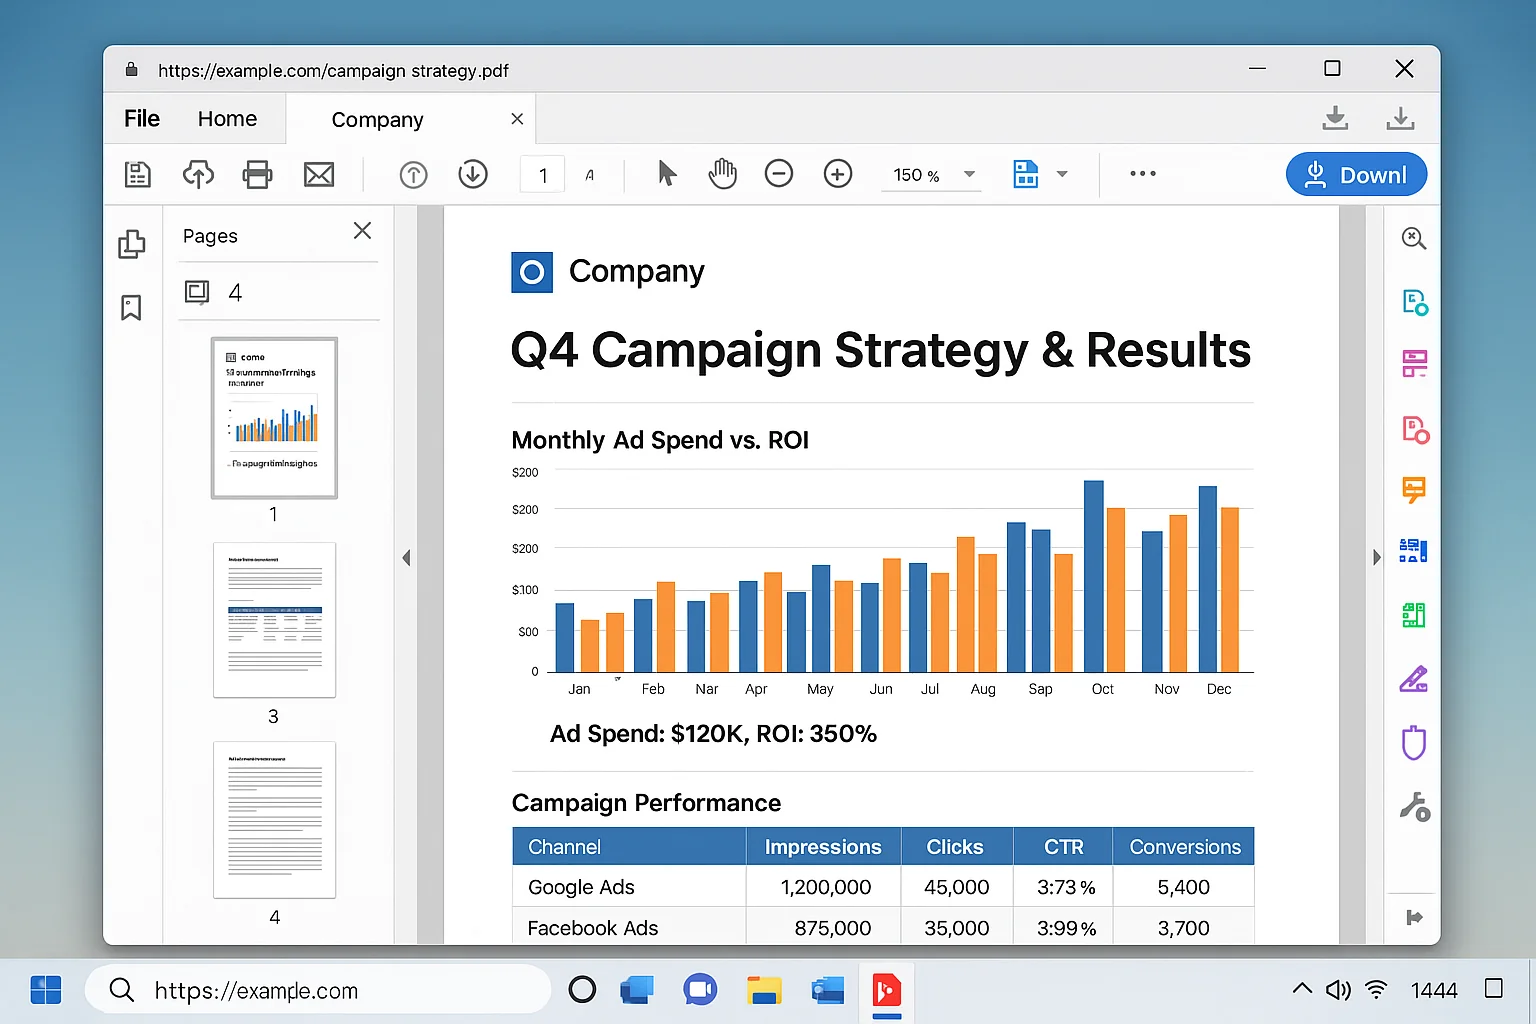This screenshot has height=1024, width=1536.
Task: Open the File menu
Action: [141, 118]
